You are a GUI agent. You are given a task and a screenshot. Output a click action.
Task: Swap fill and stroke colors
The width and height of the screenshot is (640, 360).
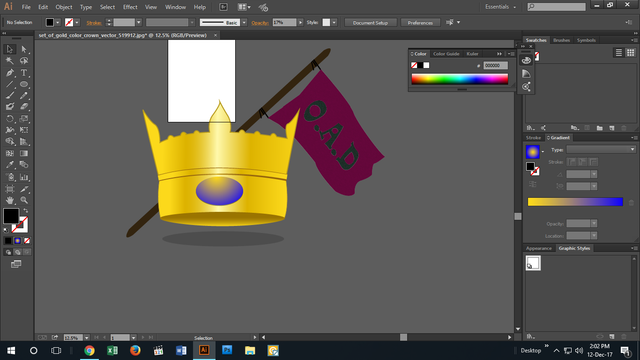[x=25, y=211]
